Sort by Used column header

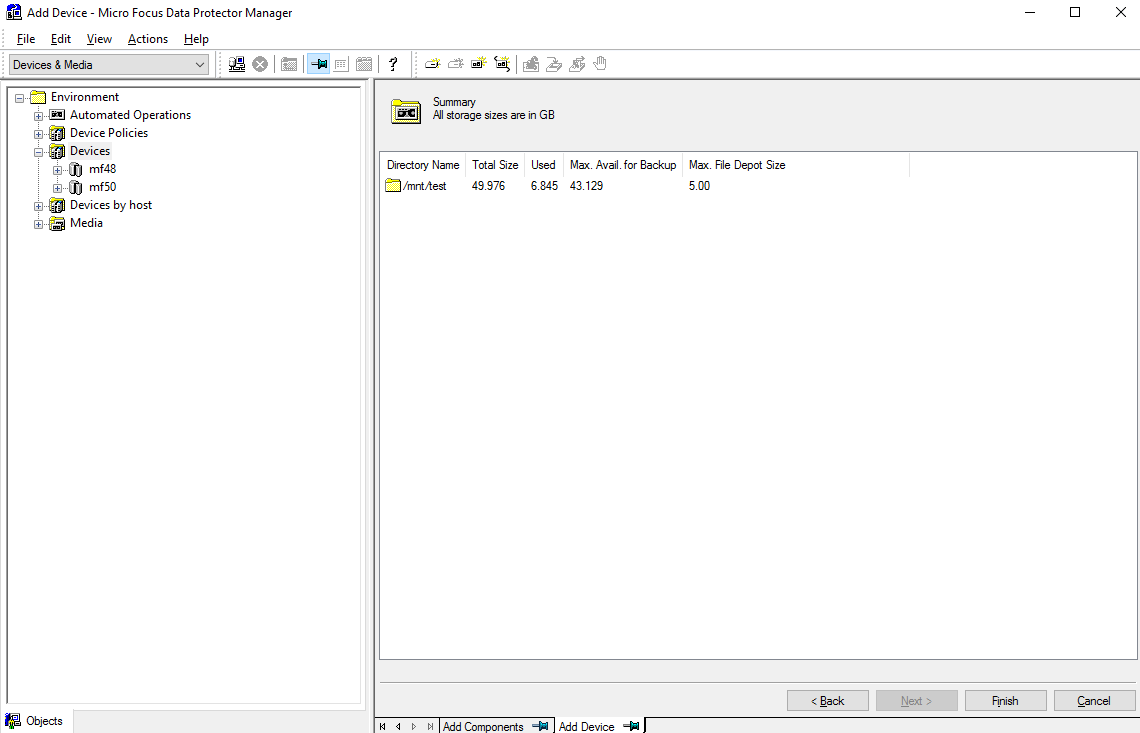pyautogui.click(x=543, y=165)
